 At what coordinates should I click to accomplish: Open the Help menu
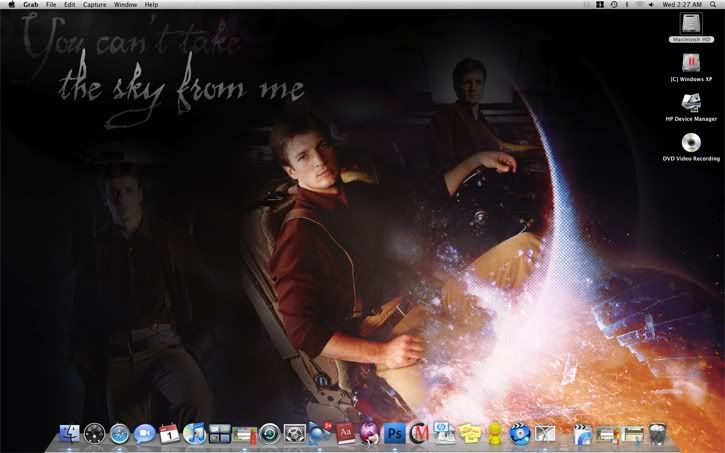[x=151, y=5]
